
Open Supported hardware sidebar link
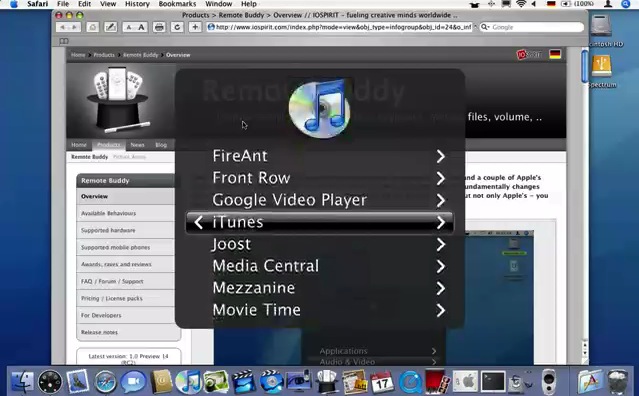coord(126,231)
